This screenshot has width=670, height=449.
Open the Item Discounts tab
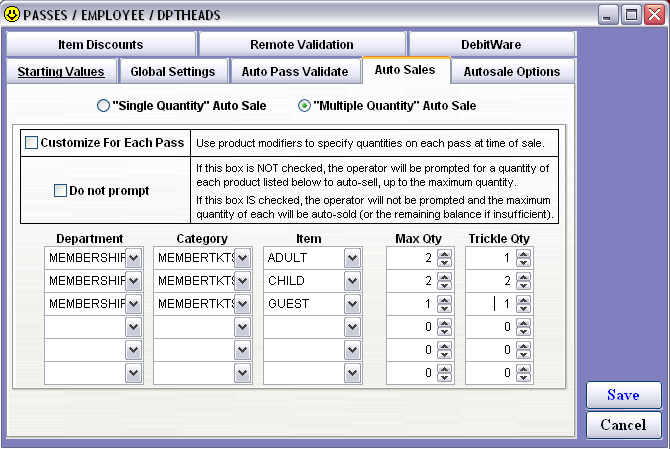[101, 44]
